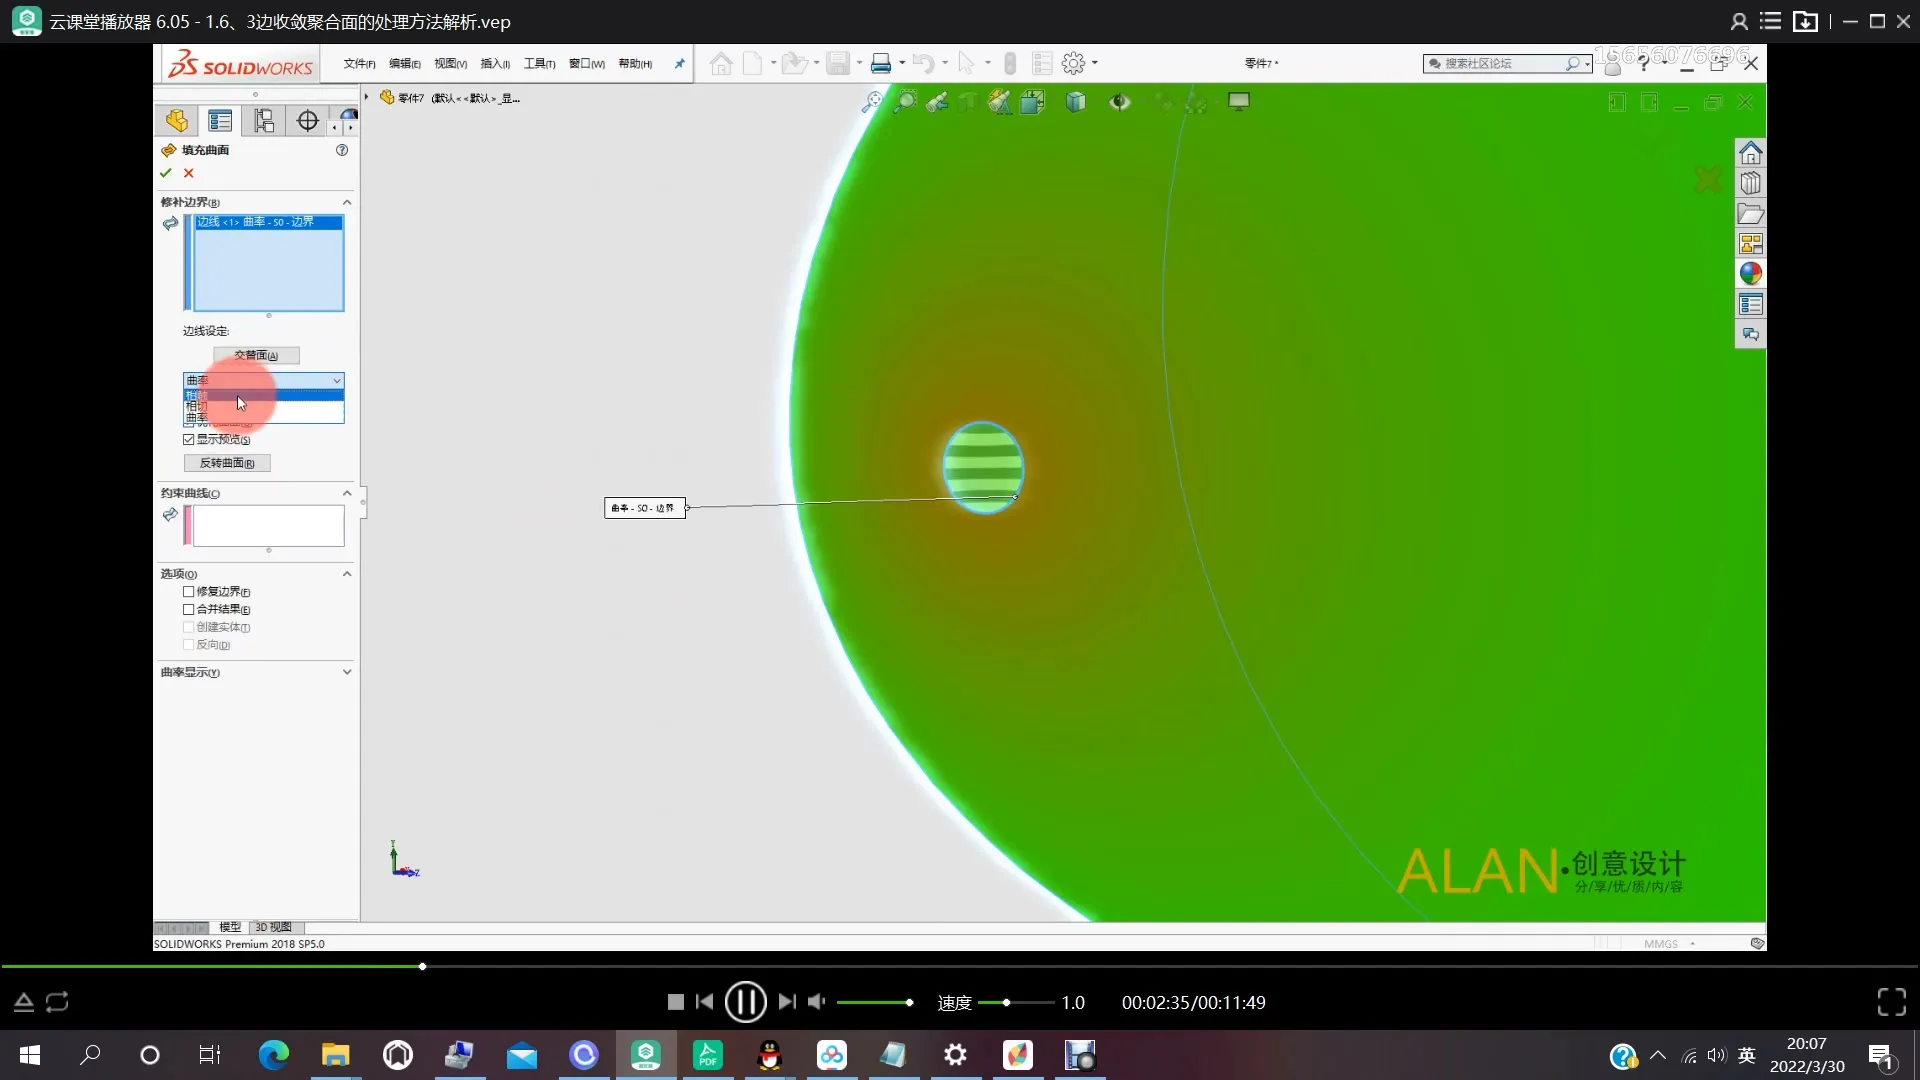Image resolution: width=1920 pixels, height=1080 pixels.
Task: Click the Print icon in toolbar
Action: pyautogui.click(x=880, y=63)
